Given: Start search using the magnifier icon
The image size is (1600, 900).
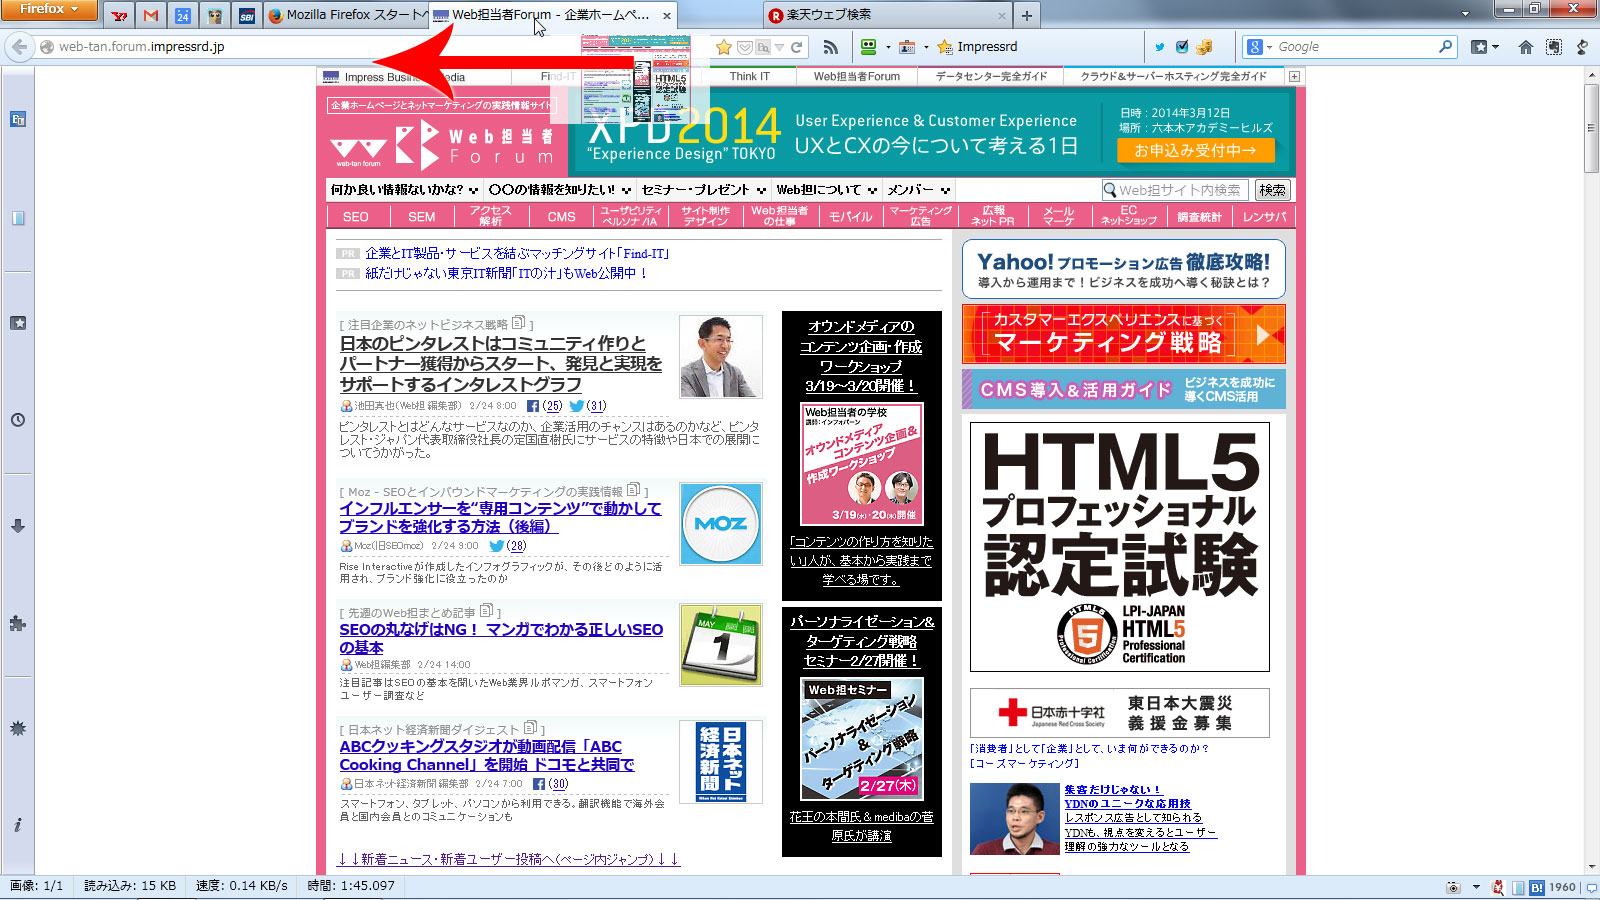Looking at the screenshot, I should click(x=1445, y=47).
